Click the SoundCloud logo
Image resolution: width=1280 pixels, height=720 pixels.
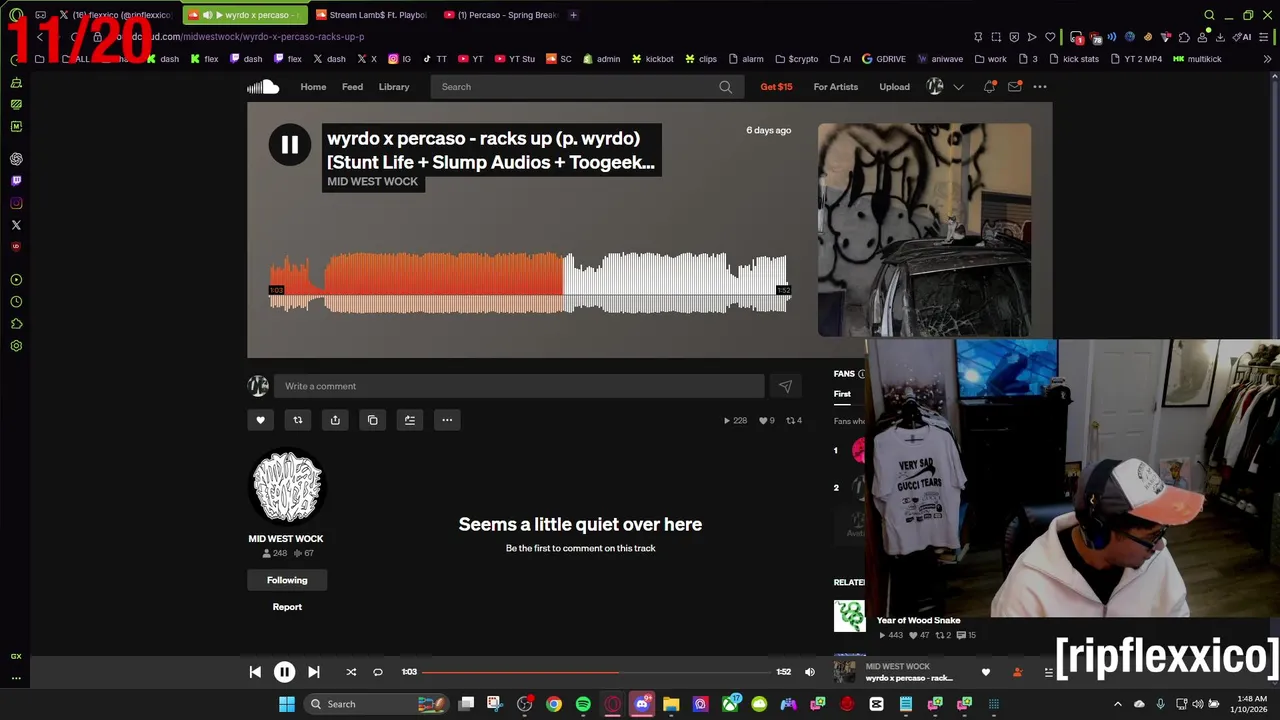coord(263,87)
